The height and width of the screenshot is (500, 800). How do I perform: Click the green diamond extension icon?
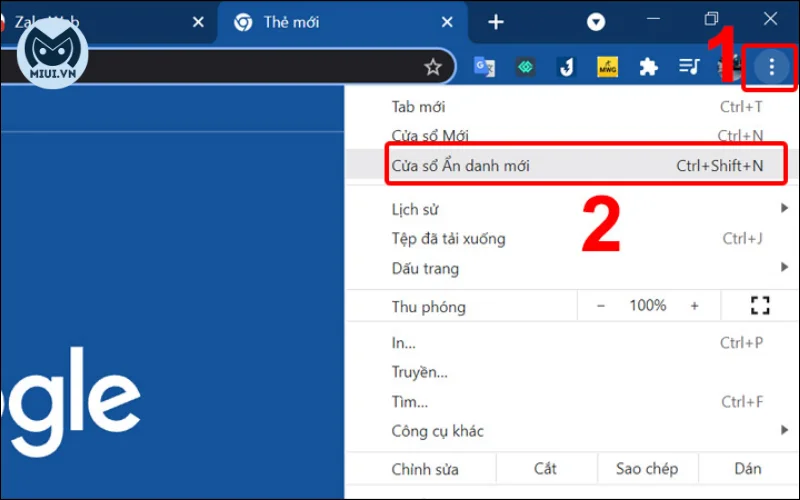point(526,67)
